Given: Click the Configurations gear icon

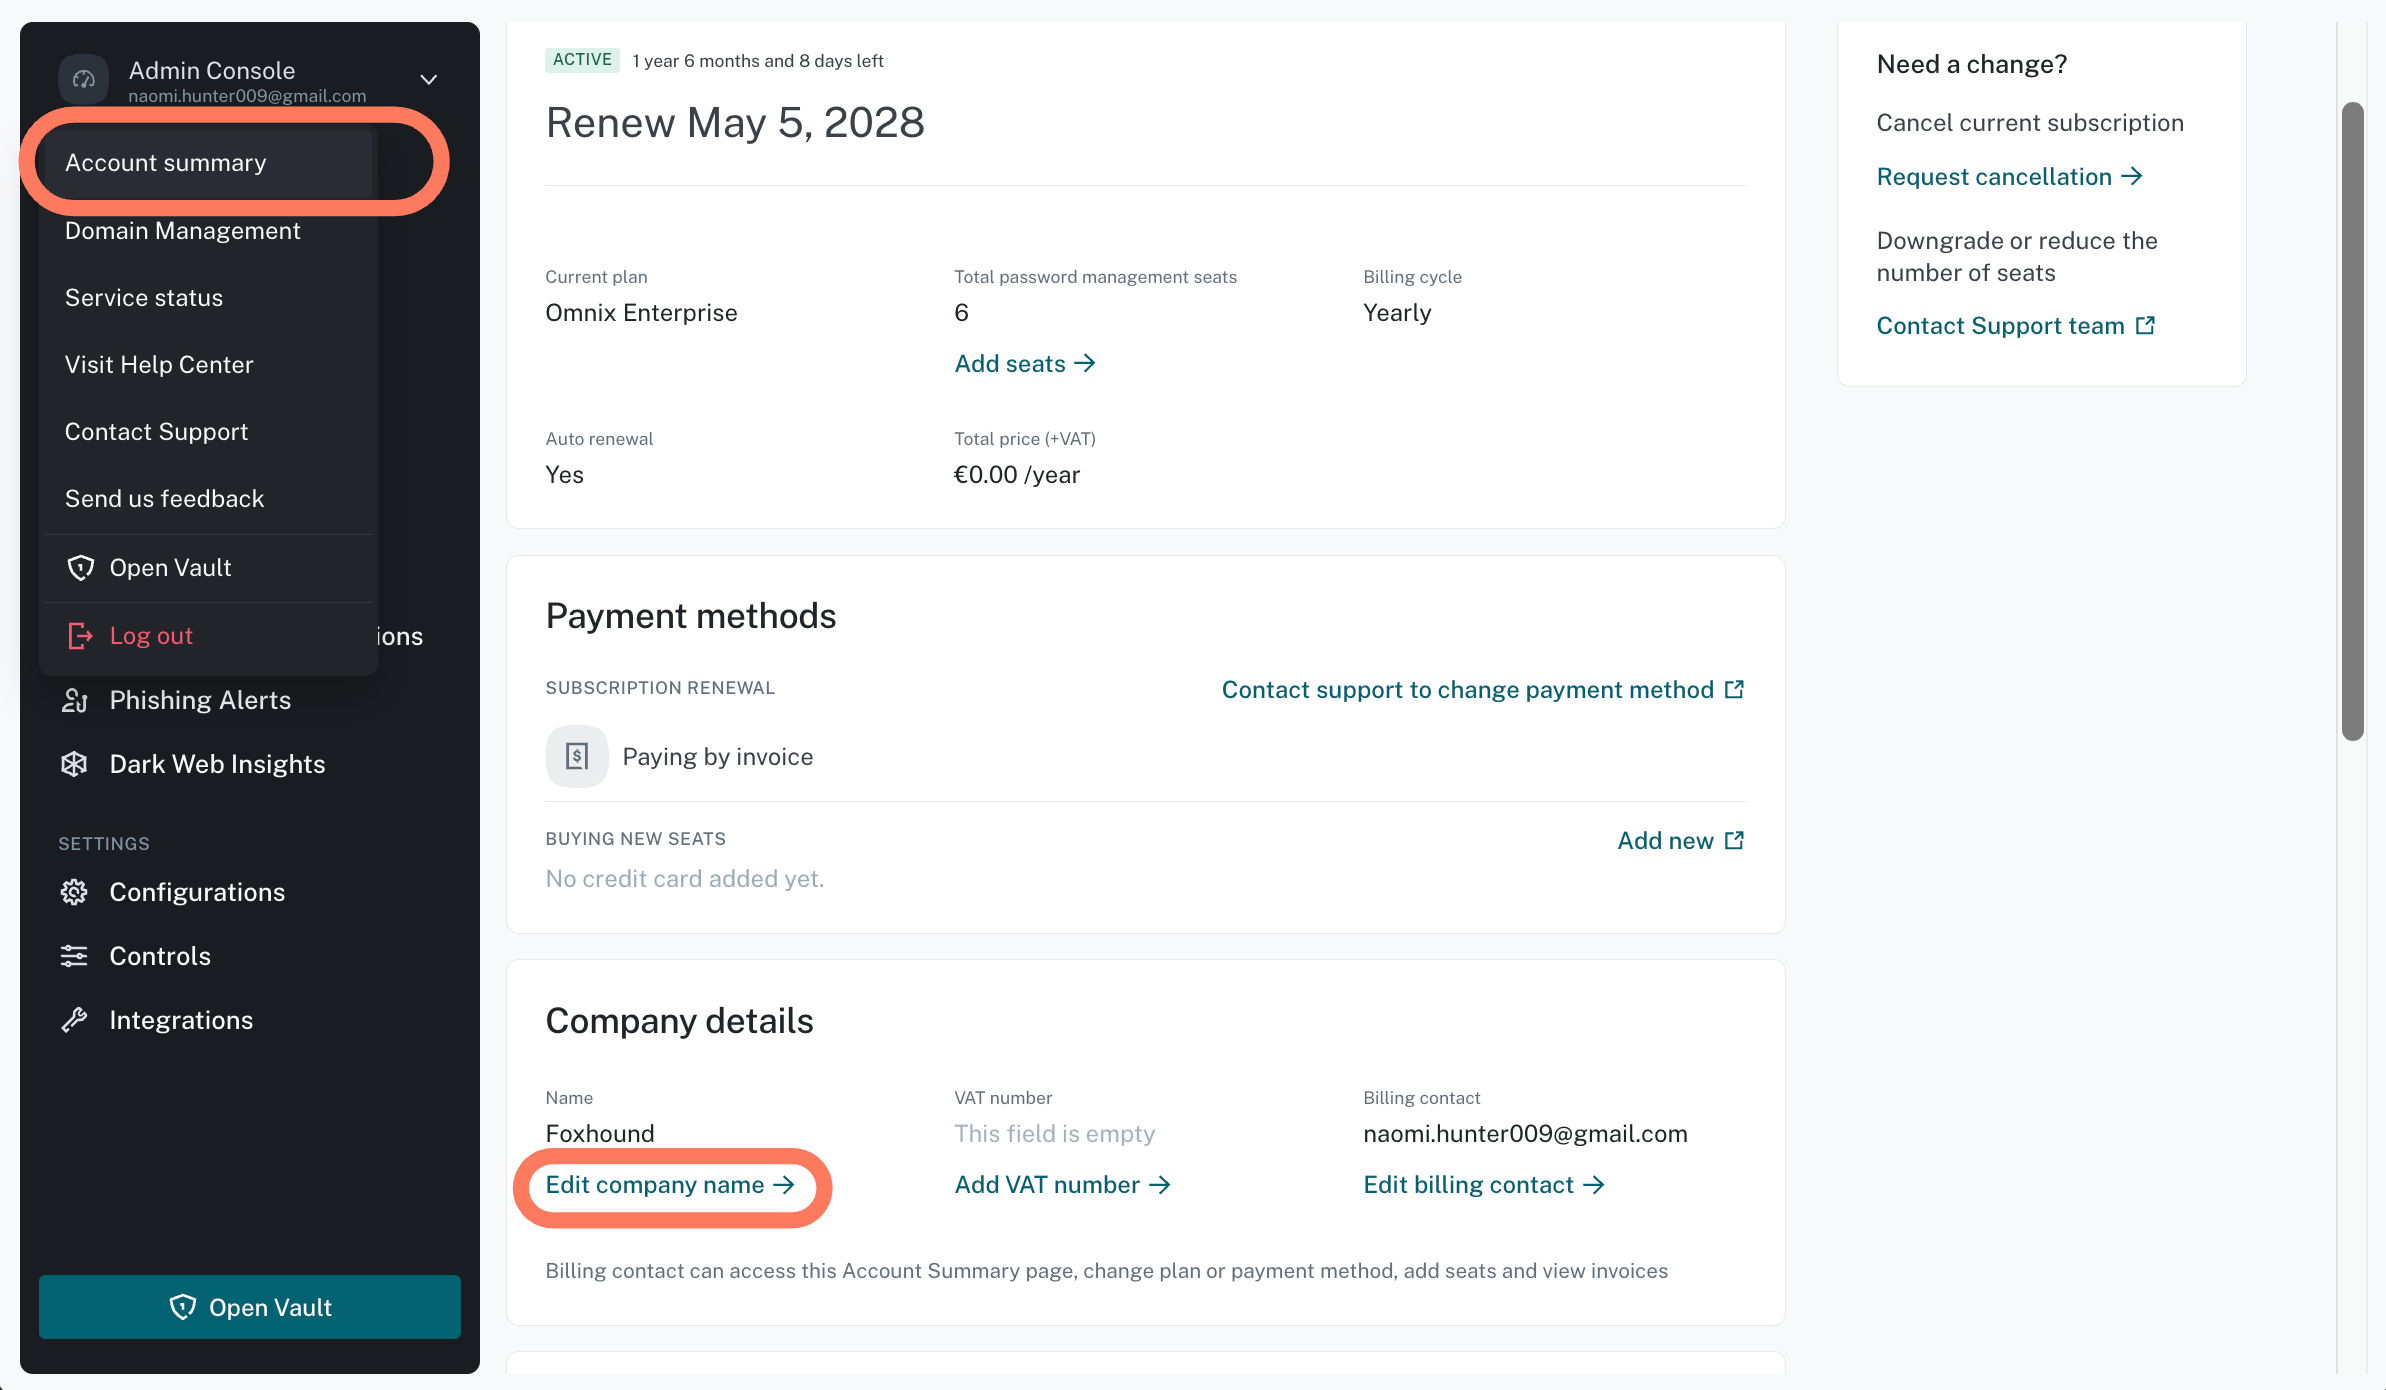Looking at the screenshot, I should tap(74, 892).
